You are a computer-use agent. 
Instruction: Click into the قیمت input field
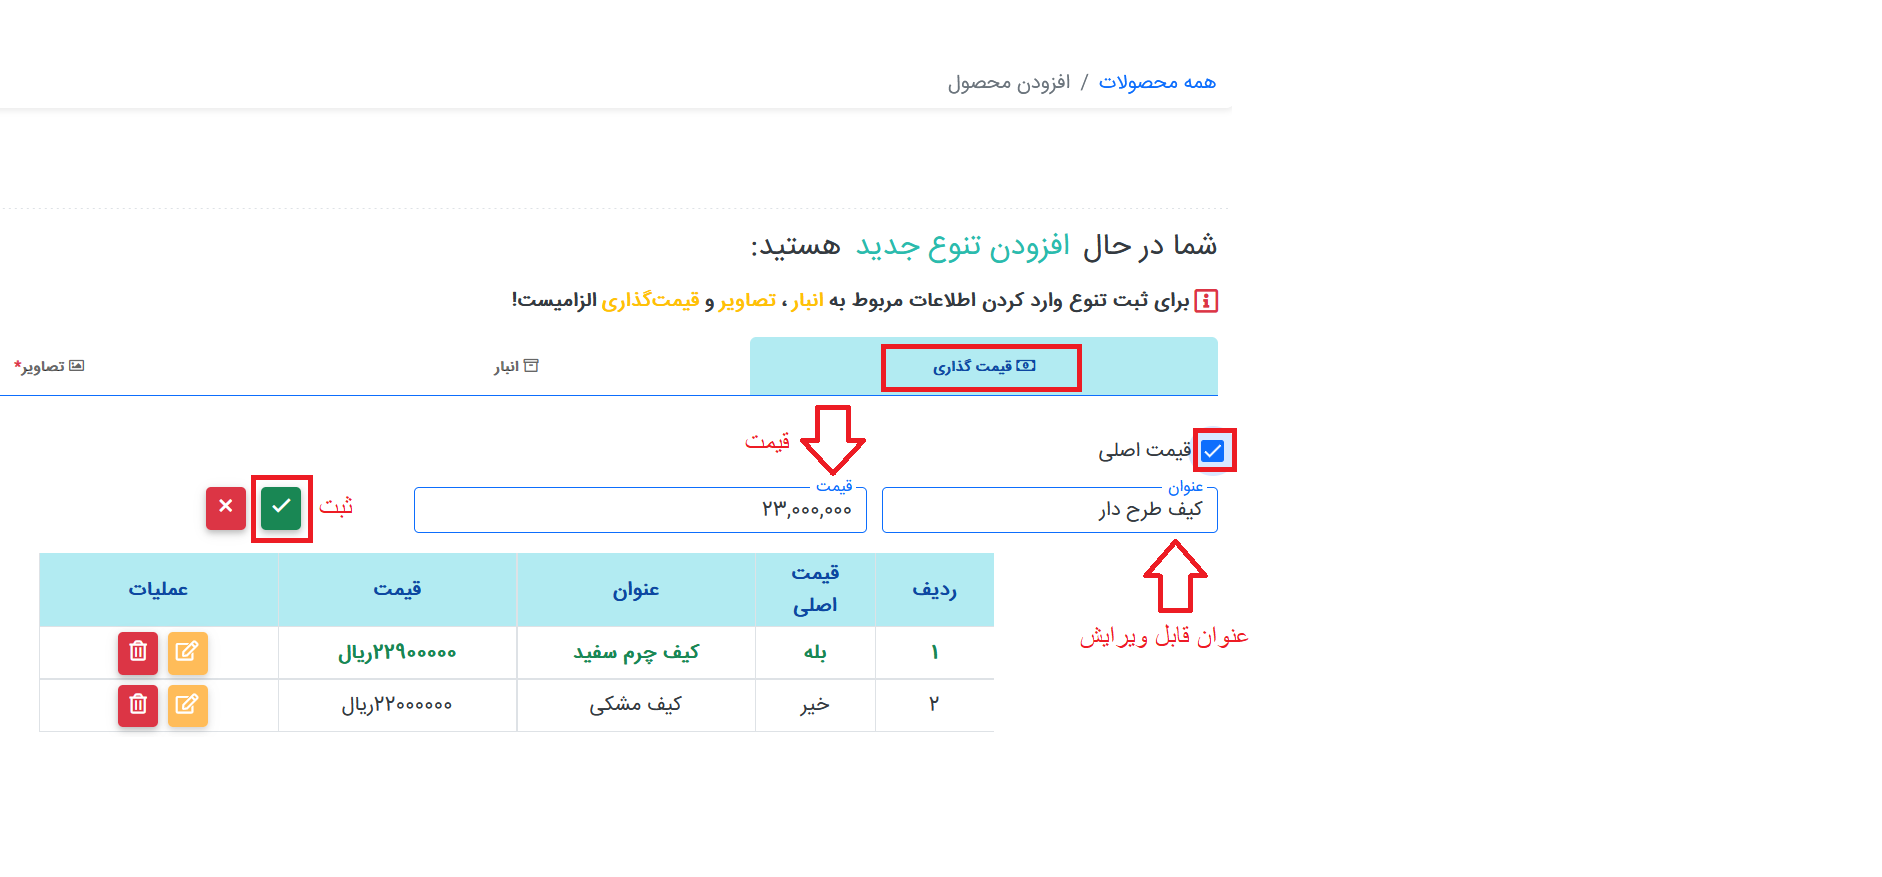pyautogui.click(x=640, y=510)
